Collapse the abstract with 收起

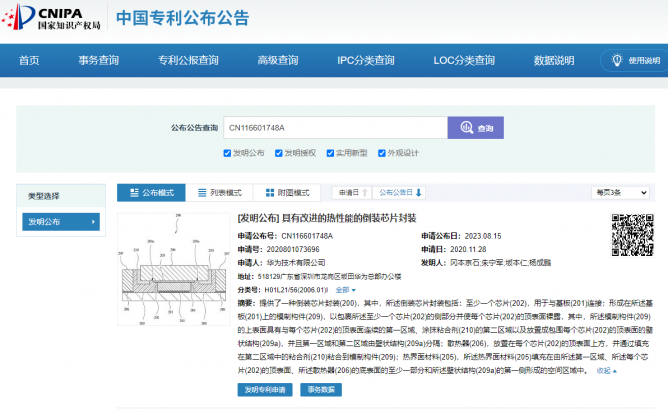604,369
